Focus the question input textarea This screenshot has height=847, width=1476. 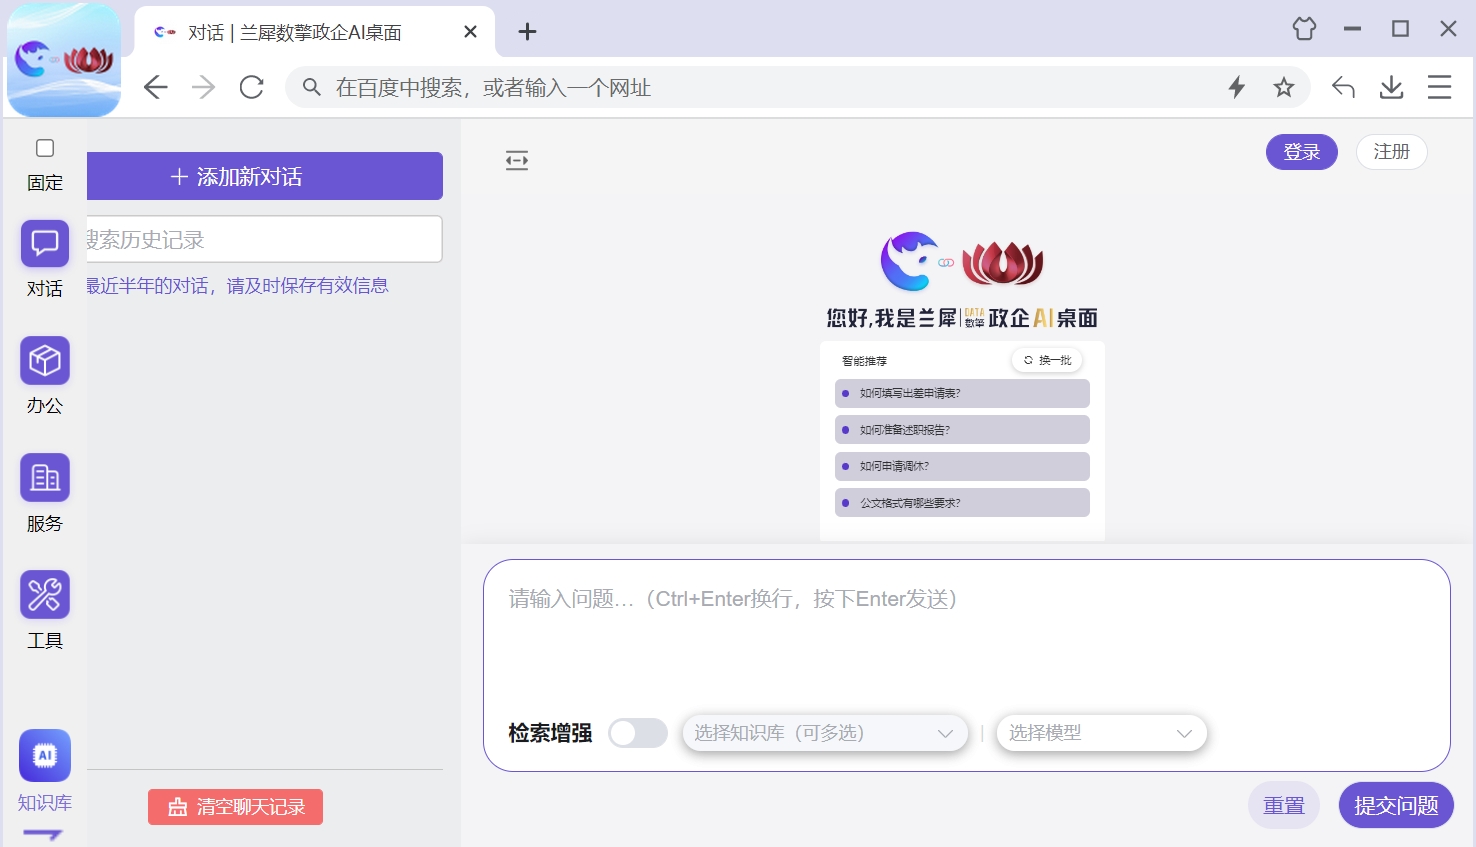pos(966,635)
